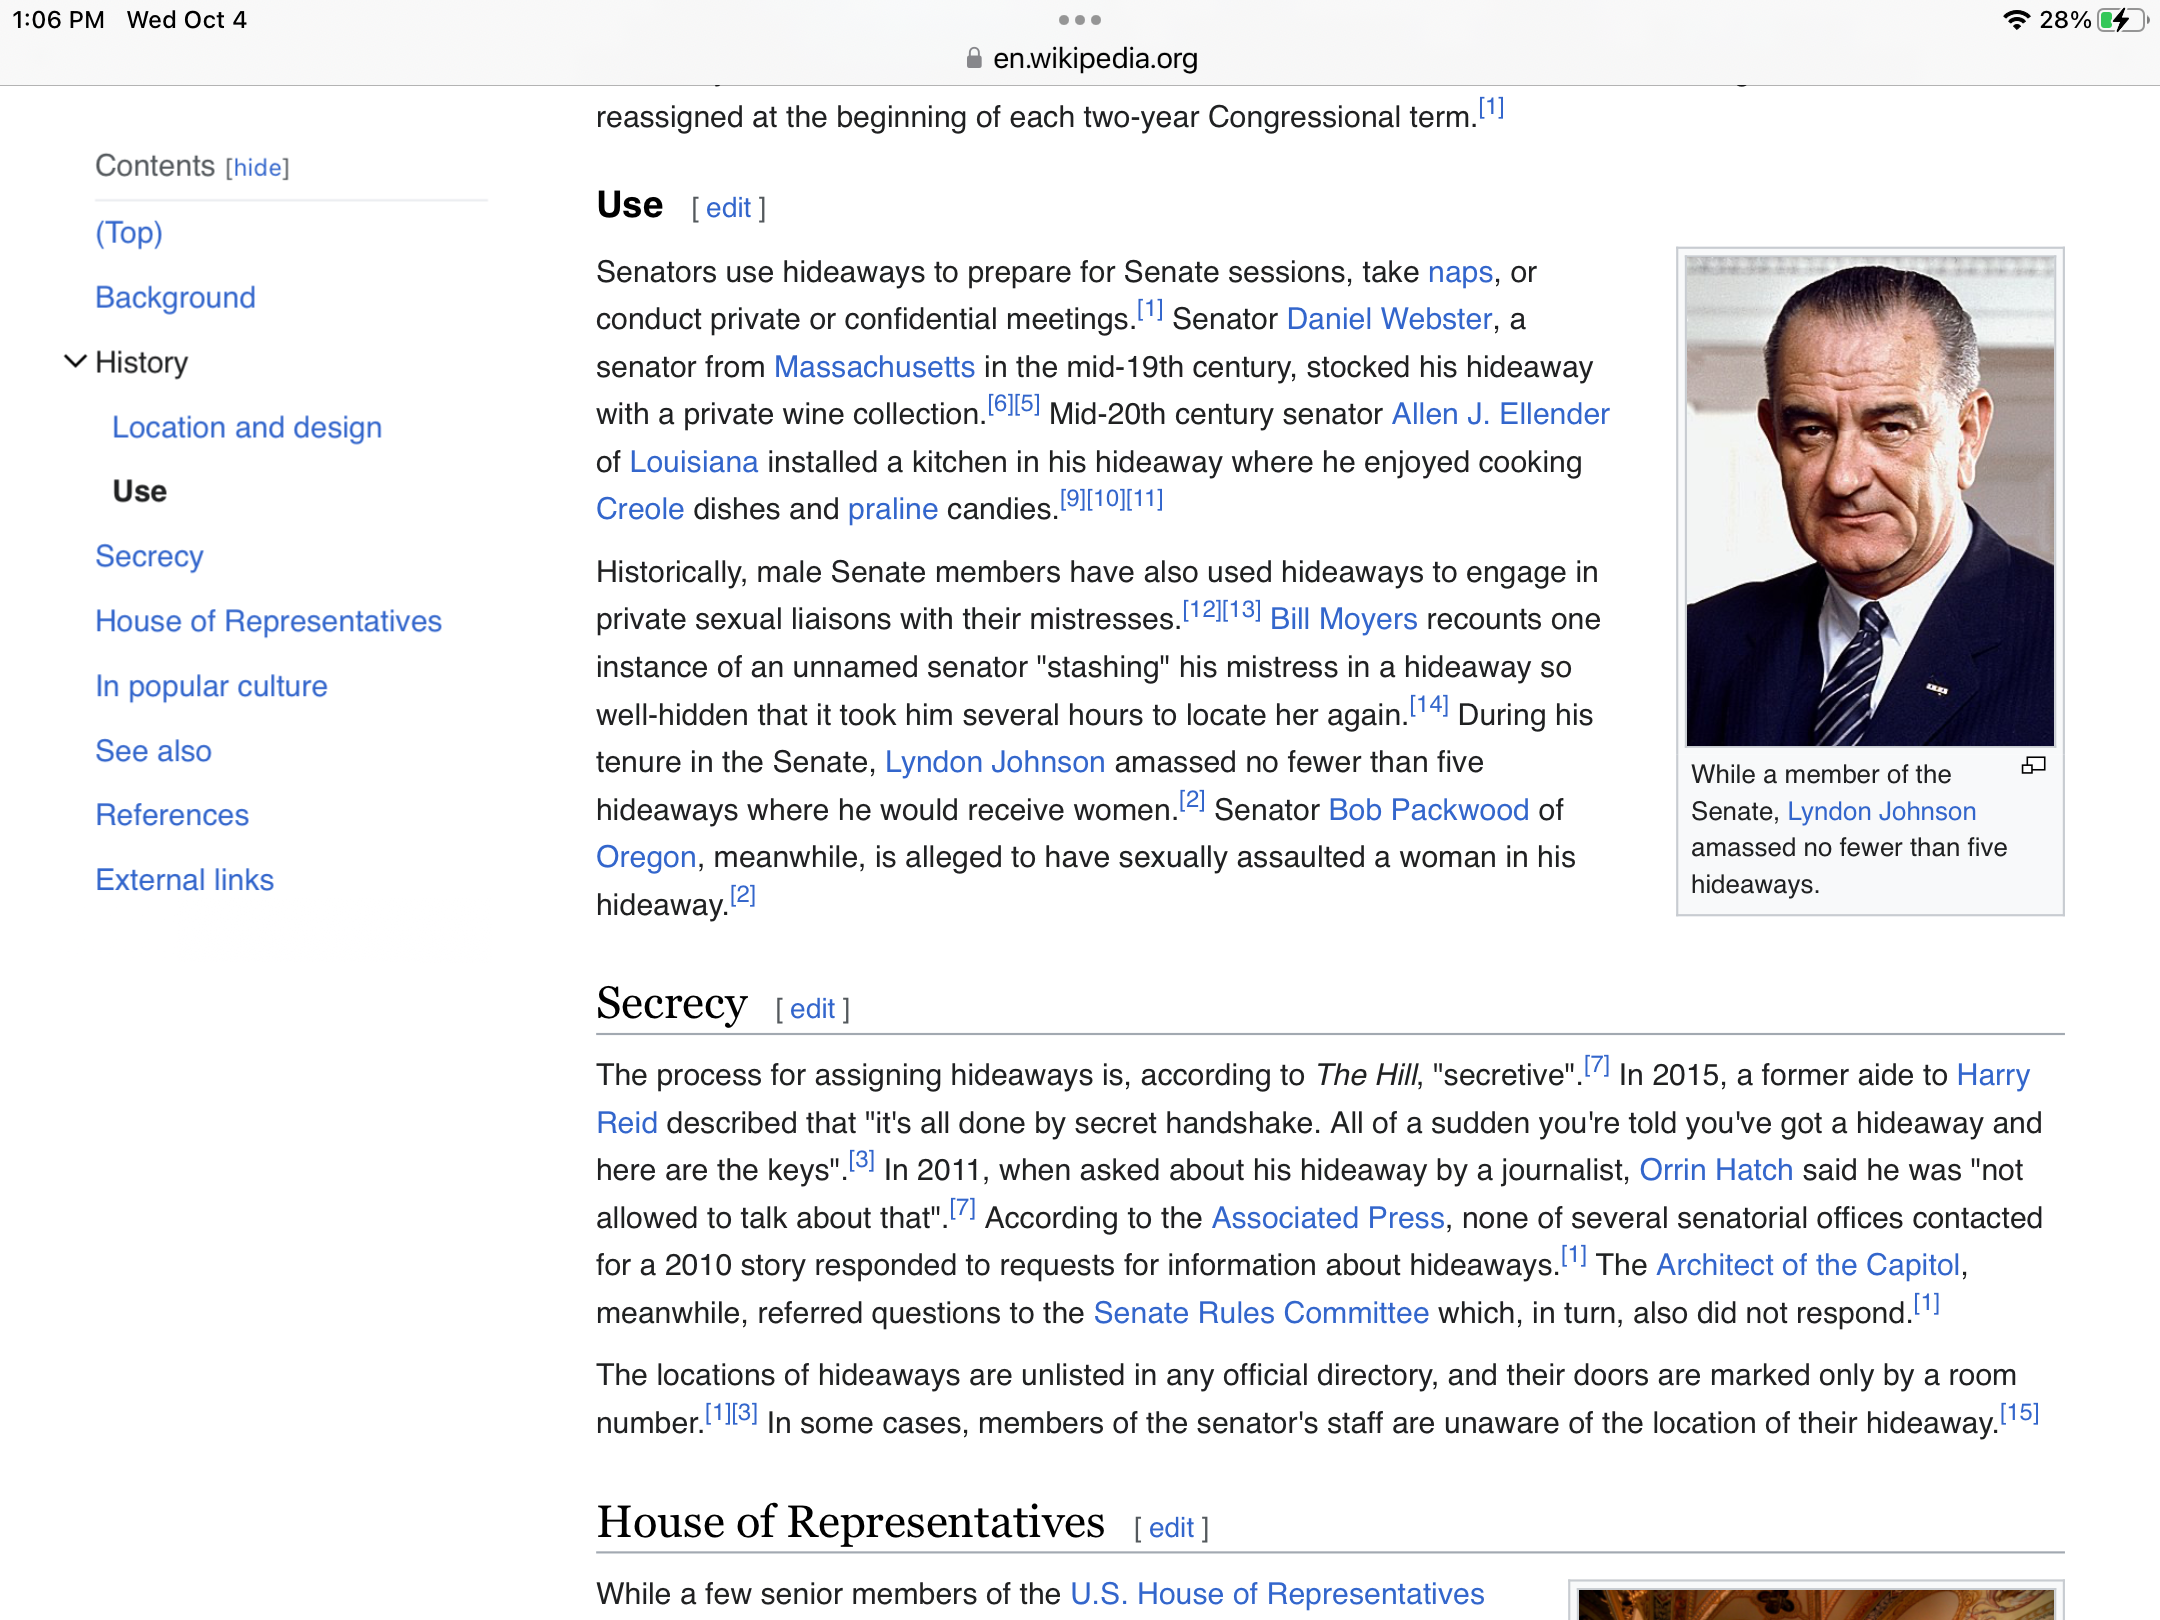Tap citation [15] in Secrecy section
This screenshot has width=2160, height=1620.
2018,1413
